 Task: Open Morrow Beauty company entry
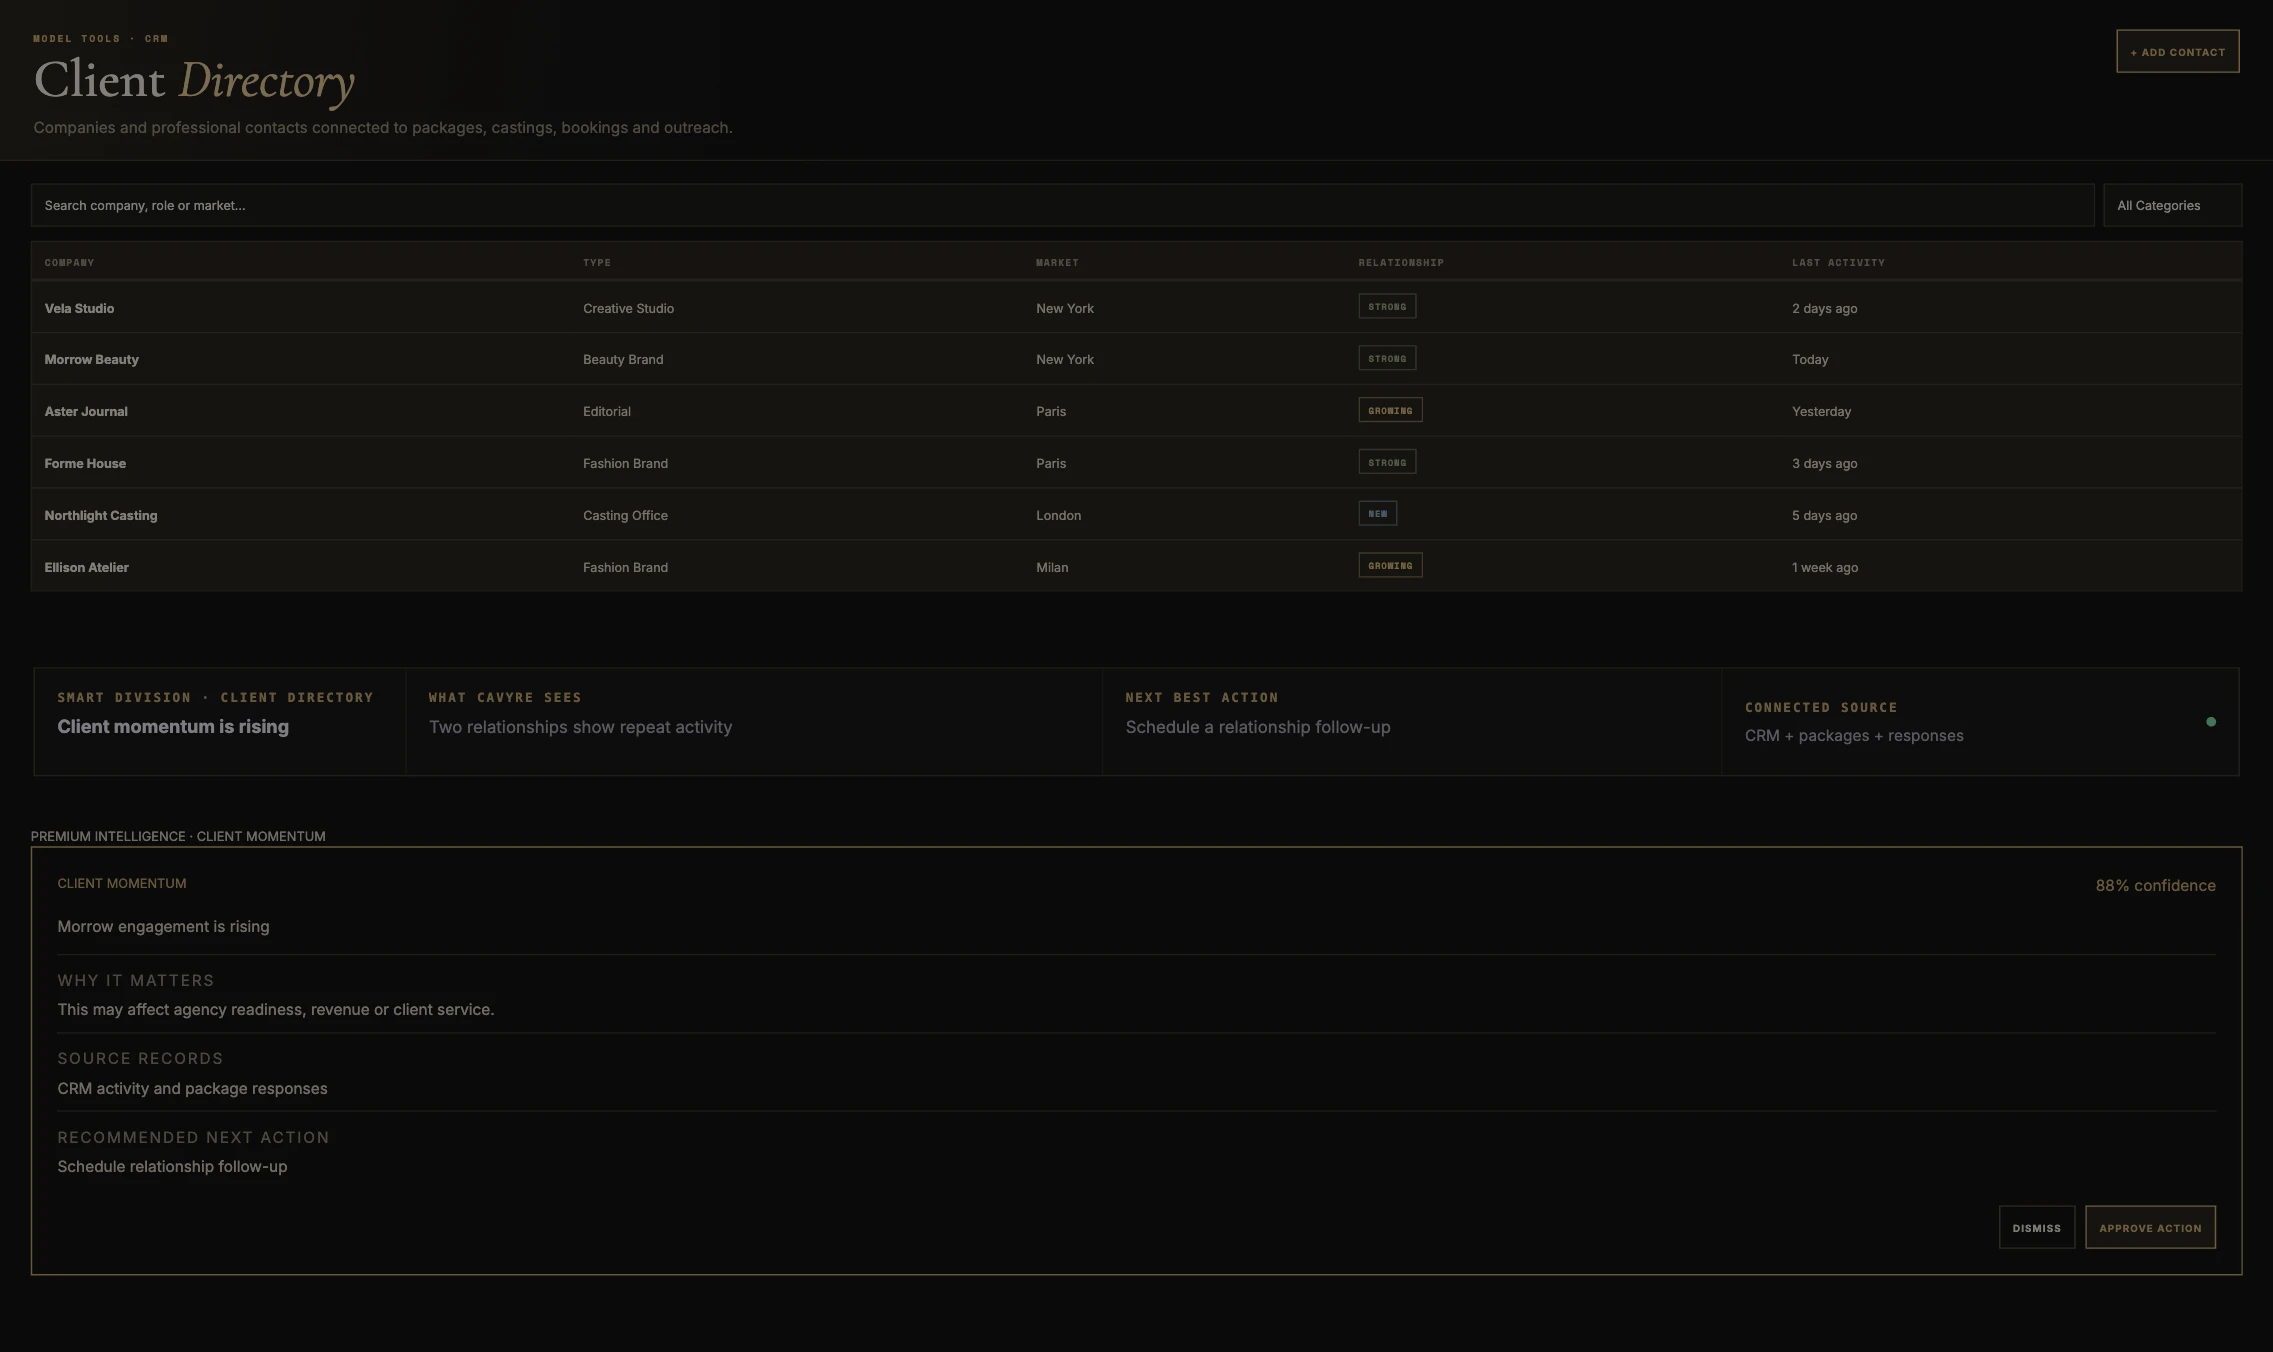pos(91,359)
